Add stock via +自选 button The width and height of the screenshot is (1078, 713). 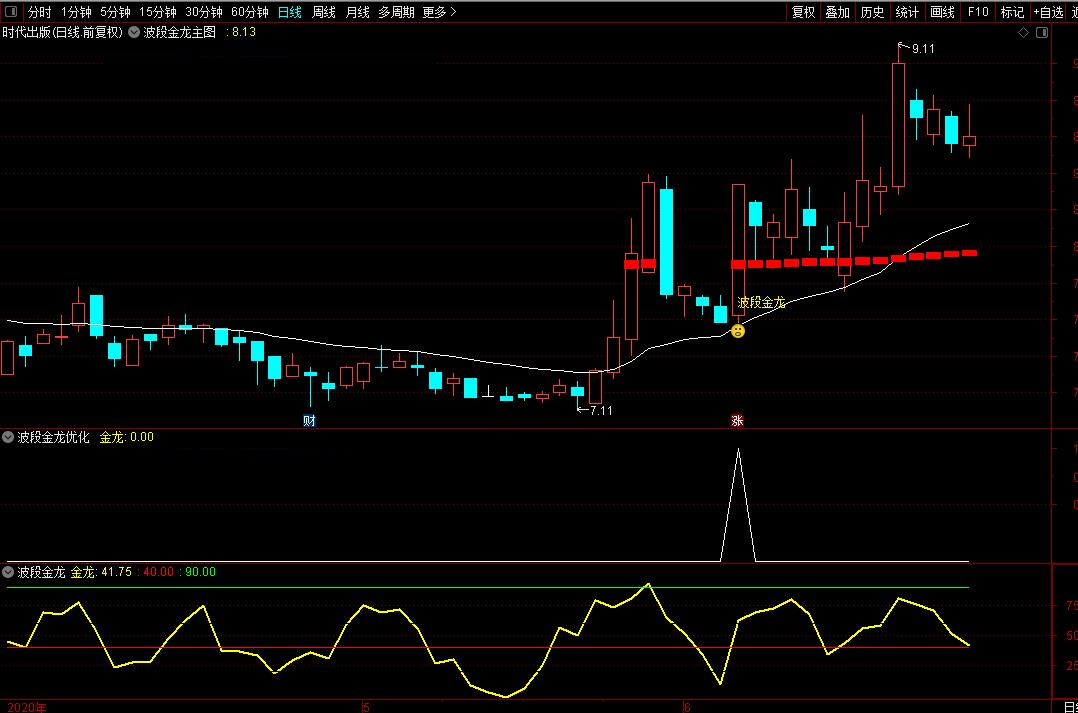(x=1048, y=12)
